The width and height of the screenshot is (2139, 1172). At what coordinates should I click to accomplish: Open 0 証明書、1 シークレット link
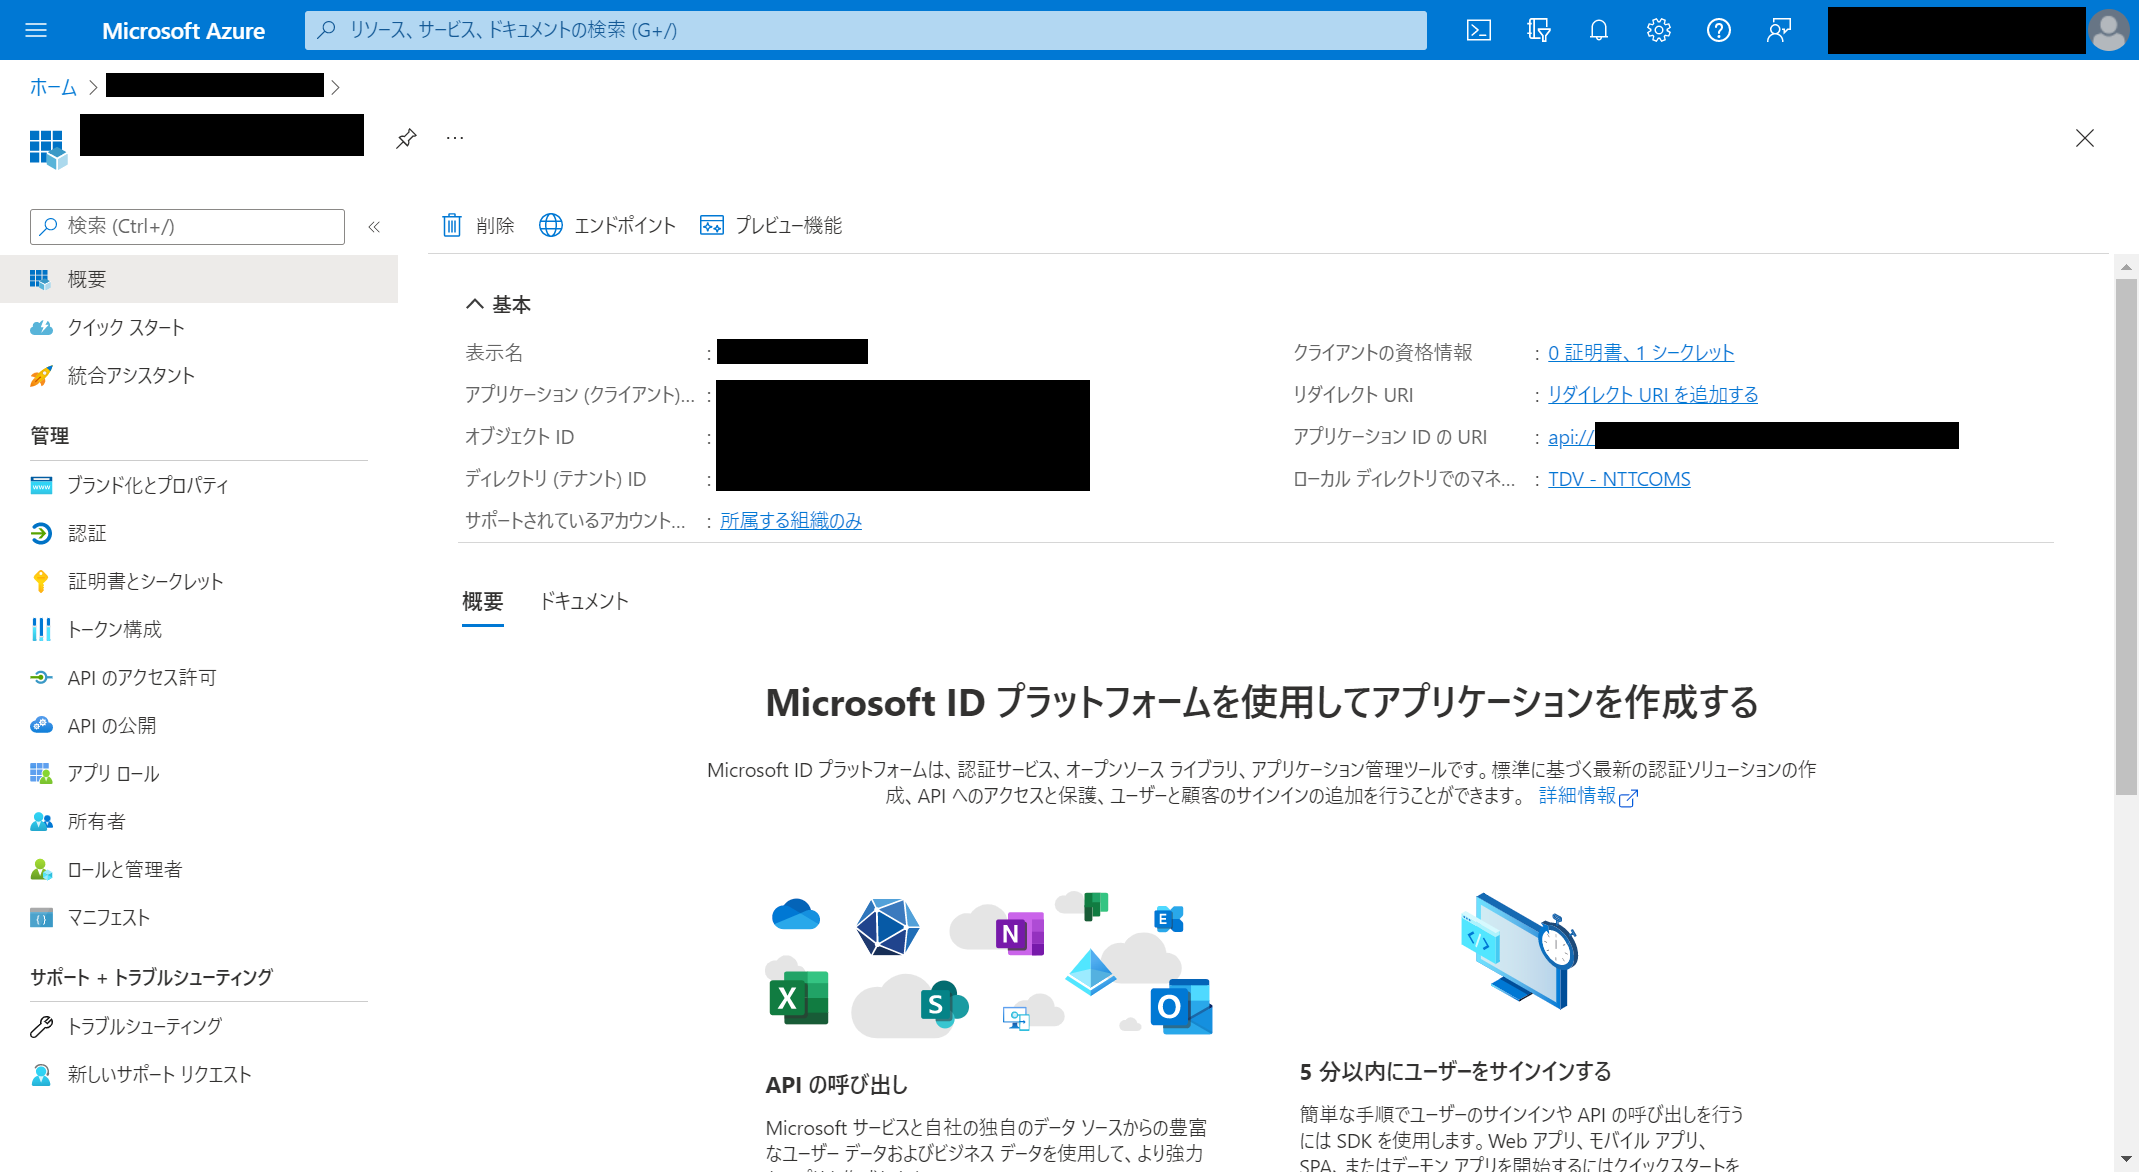coord(1641,352)
